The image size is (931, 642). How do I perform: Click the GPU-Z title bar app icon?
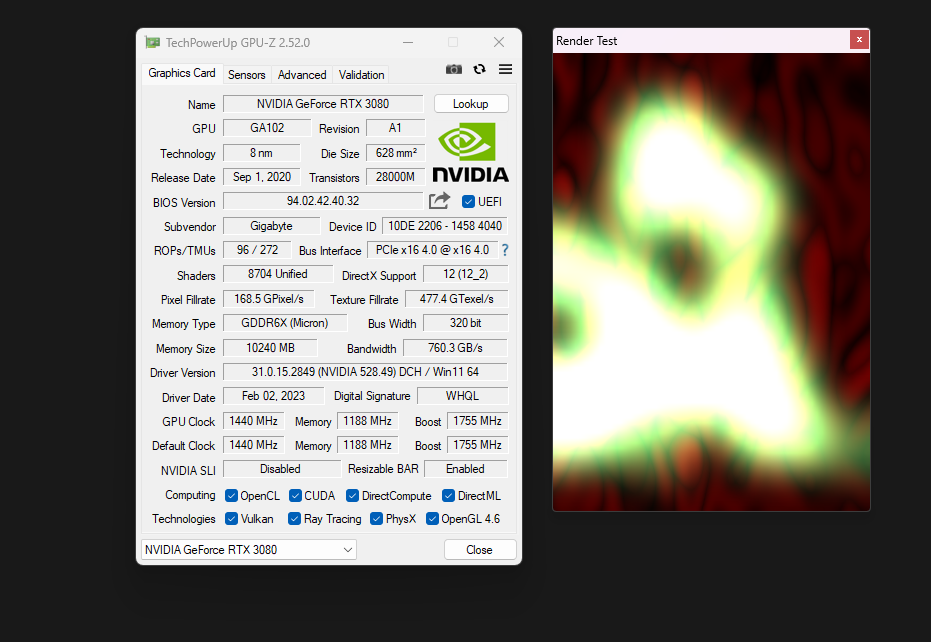(x=153, y=42)
